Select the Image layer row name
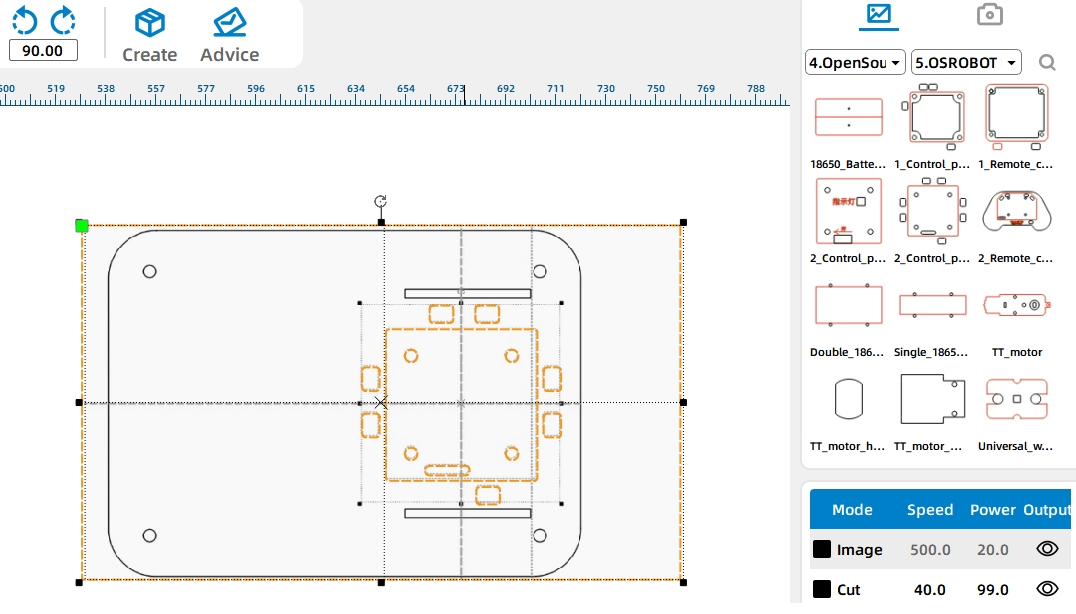This screenshot has height=614, width=1076. 859,550
